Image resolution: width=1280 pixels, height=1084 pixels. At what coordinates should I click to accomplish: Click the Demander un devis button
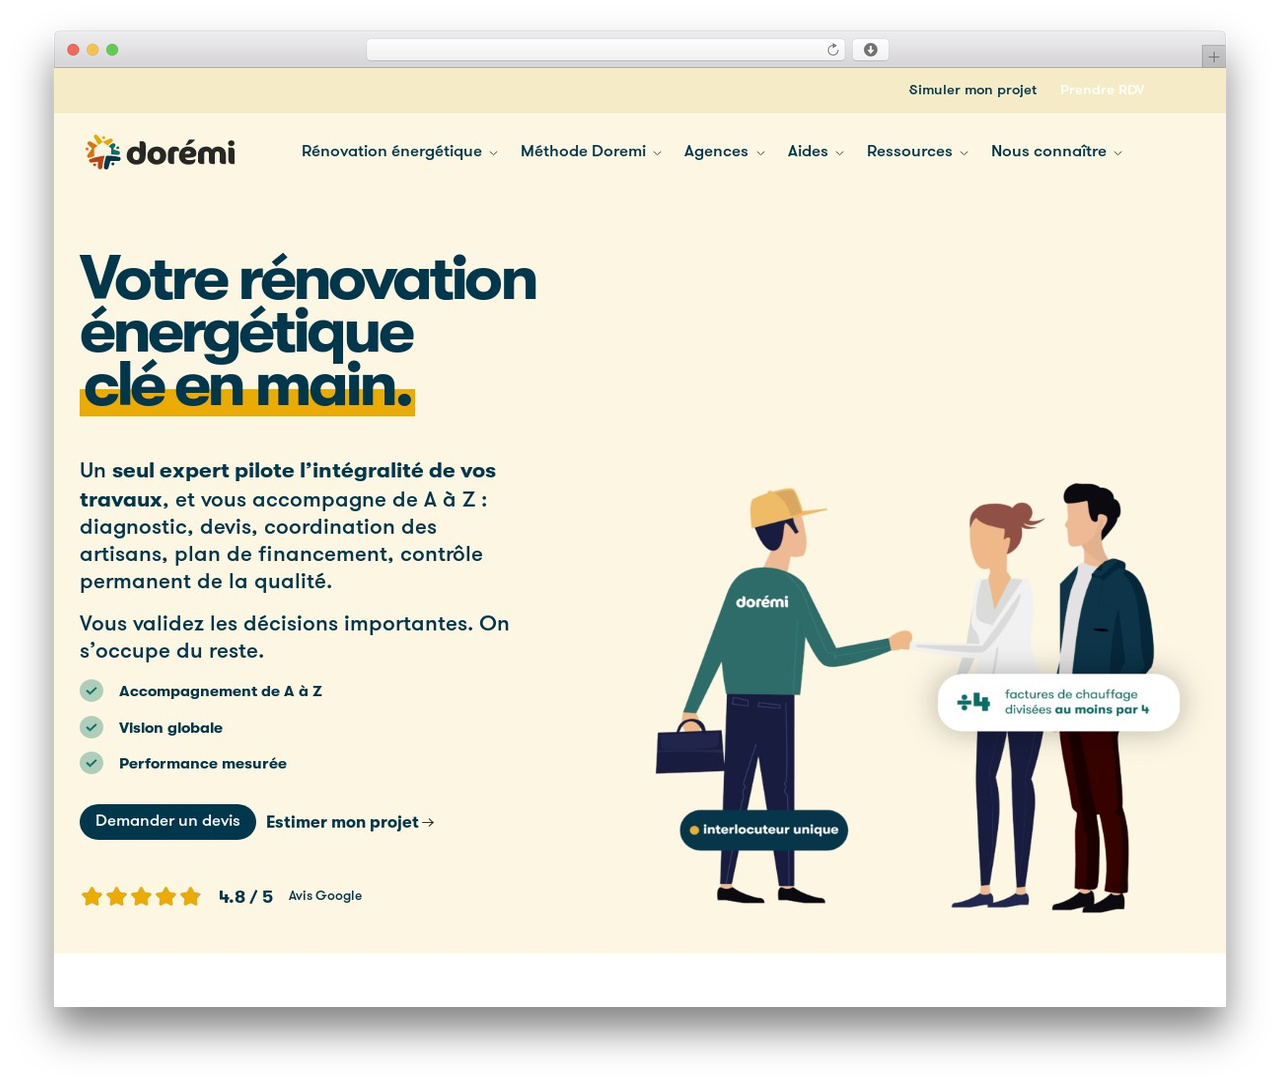coord(168,822)
